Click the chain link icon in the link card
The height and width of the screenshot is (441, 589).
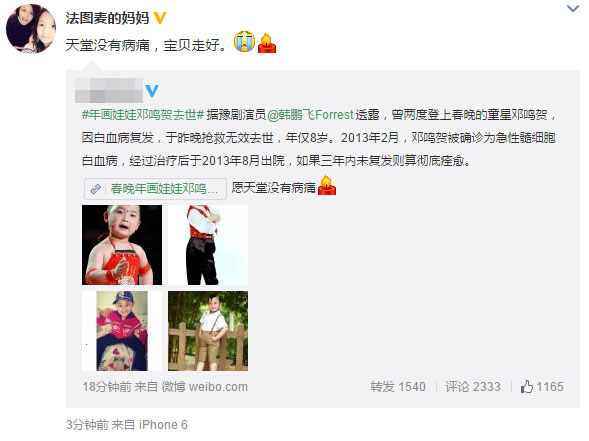[x=95, y=189]
